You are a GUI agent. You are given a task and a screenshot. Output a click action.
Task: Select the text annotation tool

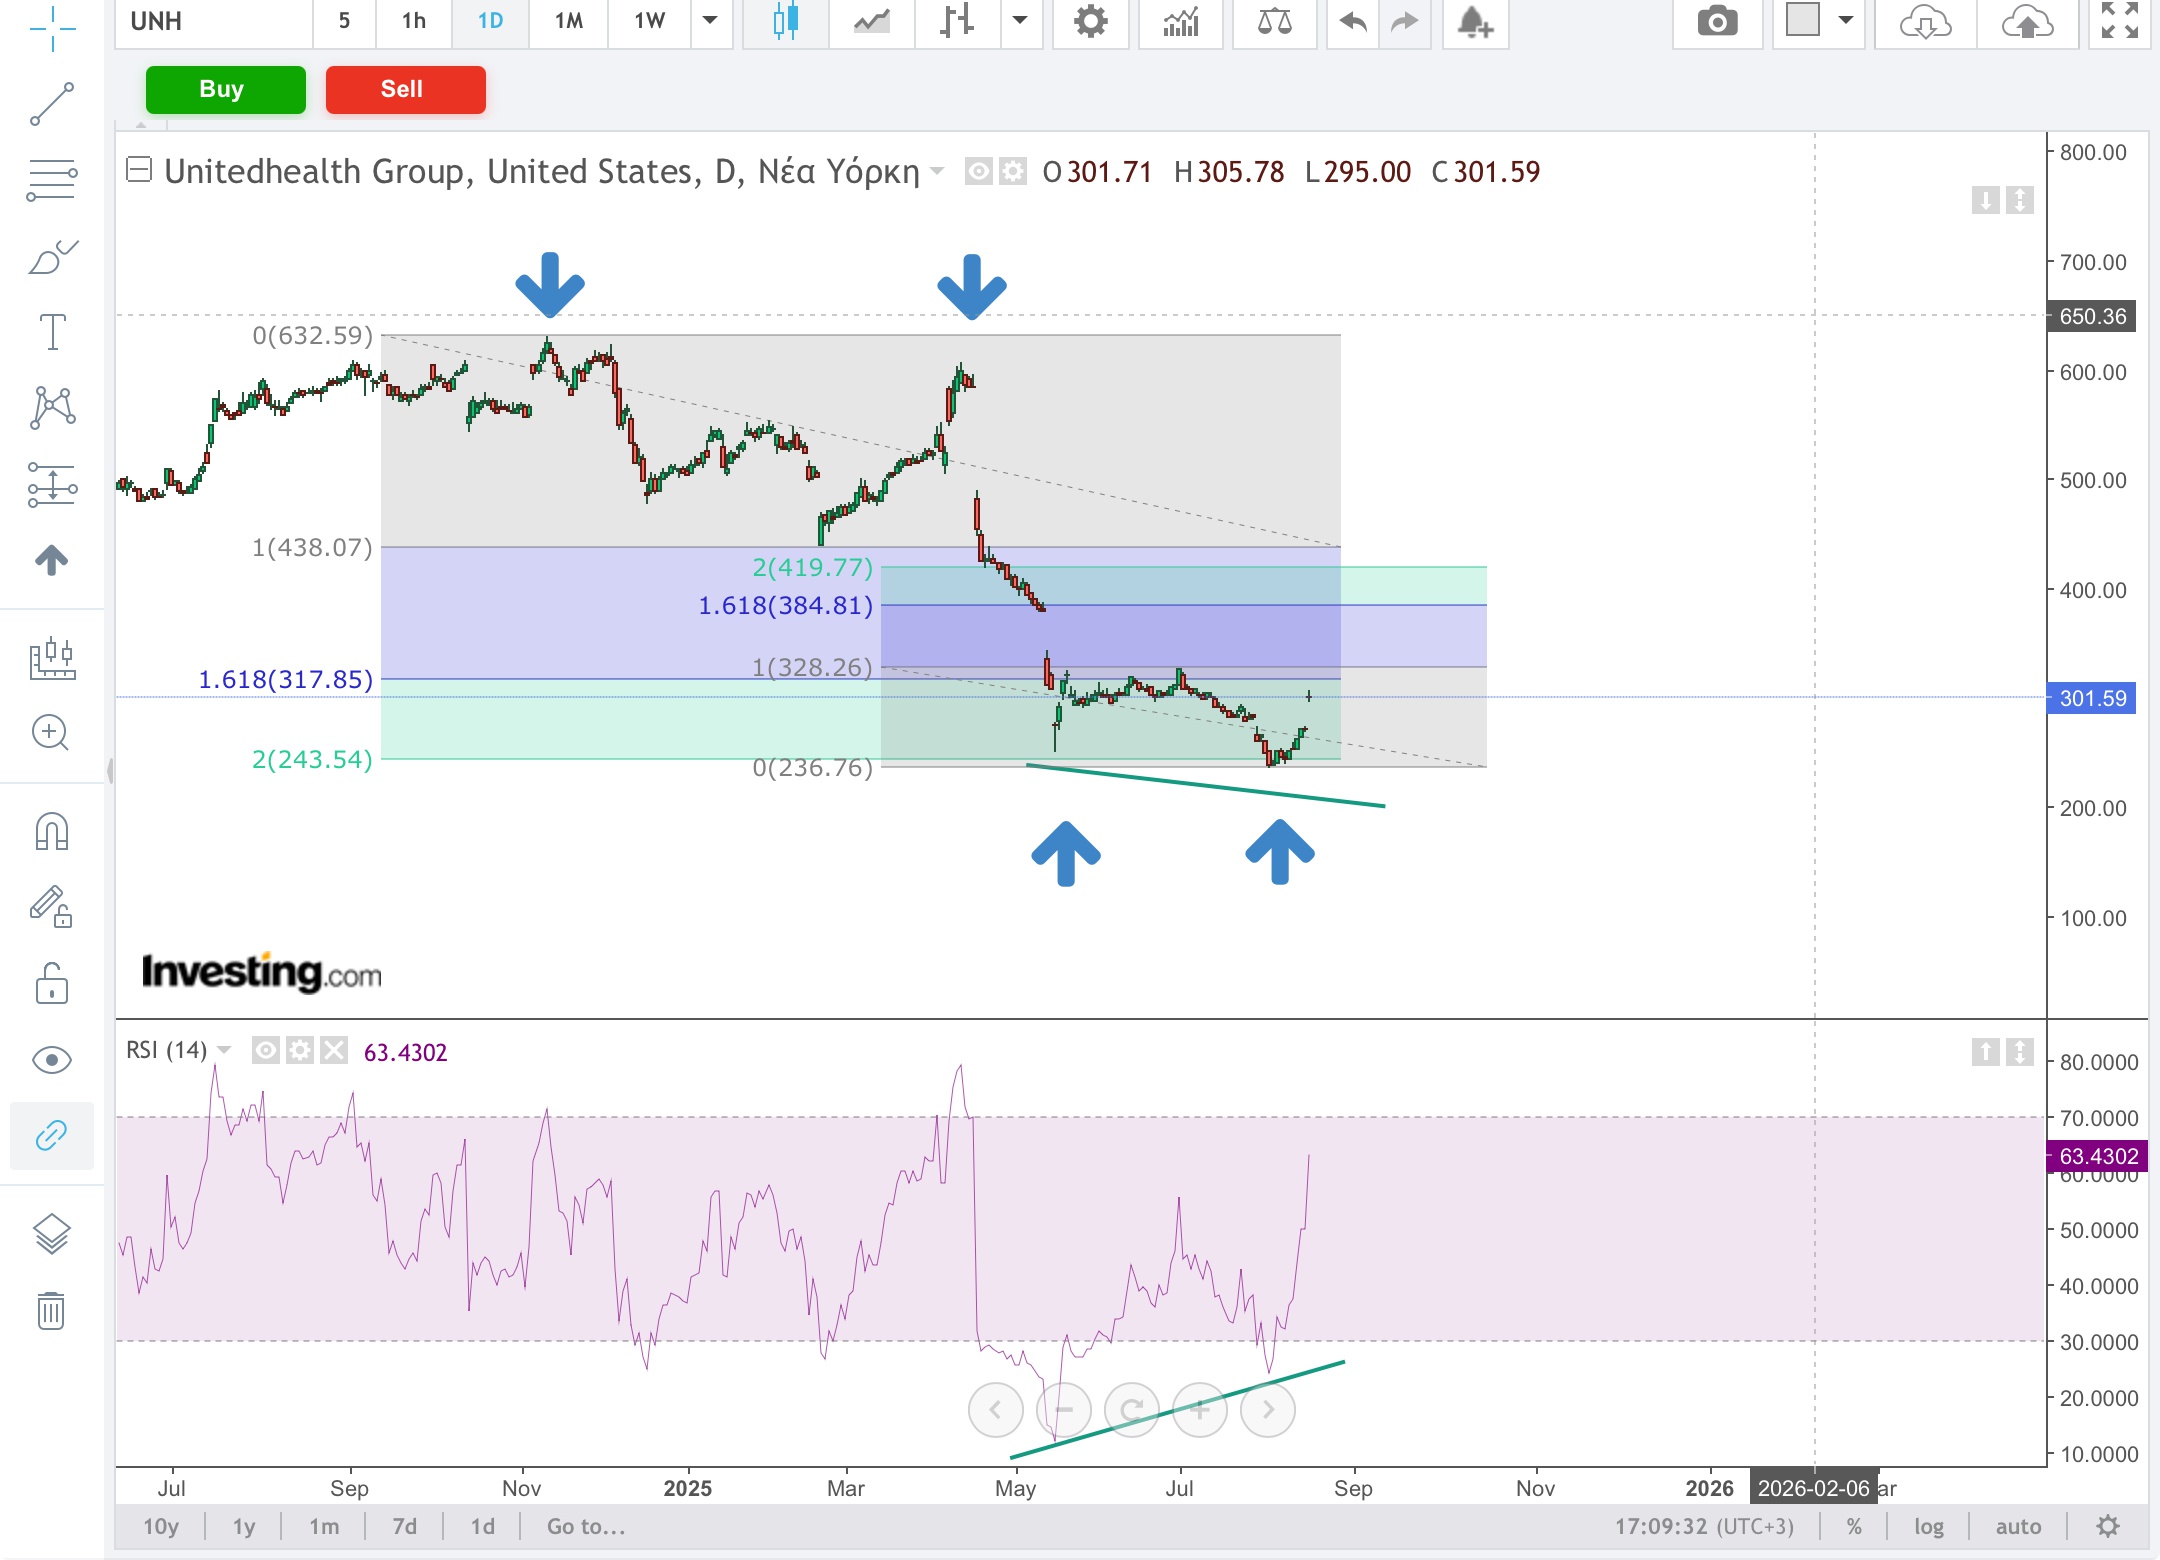[x=52, y=332]
